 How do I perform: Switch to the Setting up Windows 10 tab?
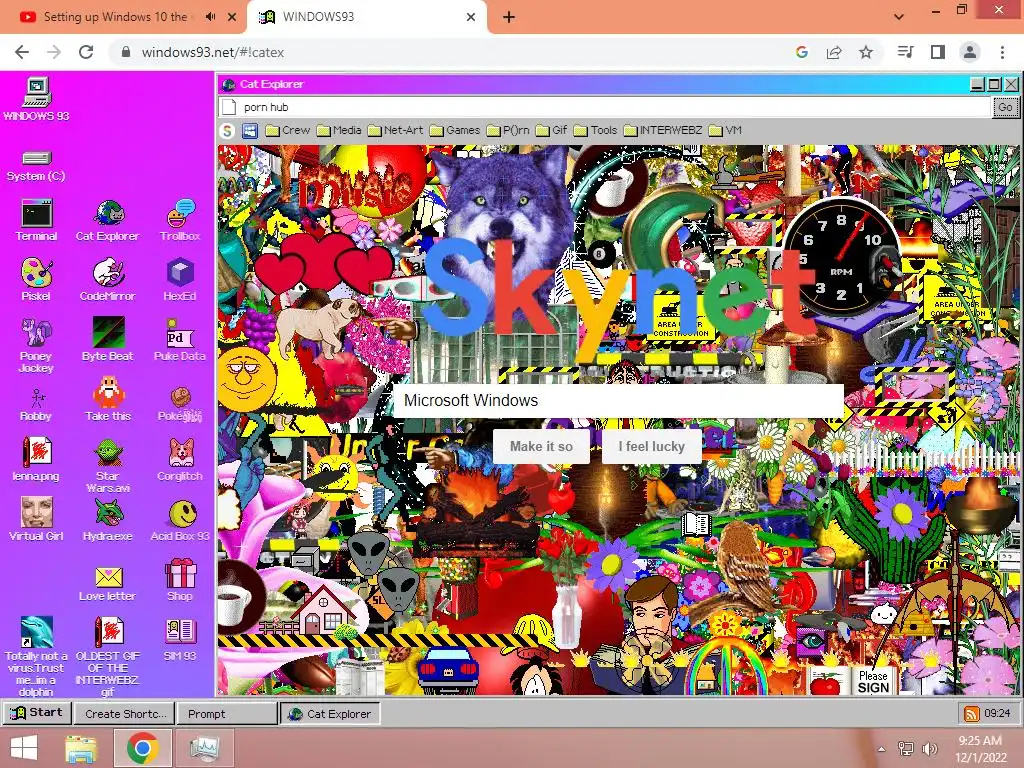[115, 17]
